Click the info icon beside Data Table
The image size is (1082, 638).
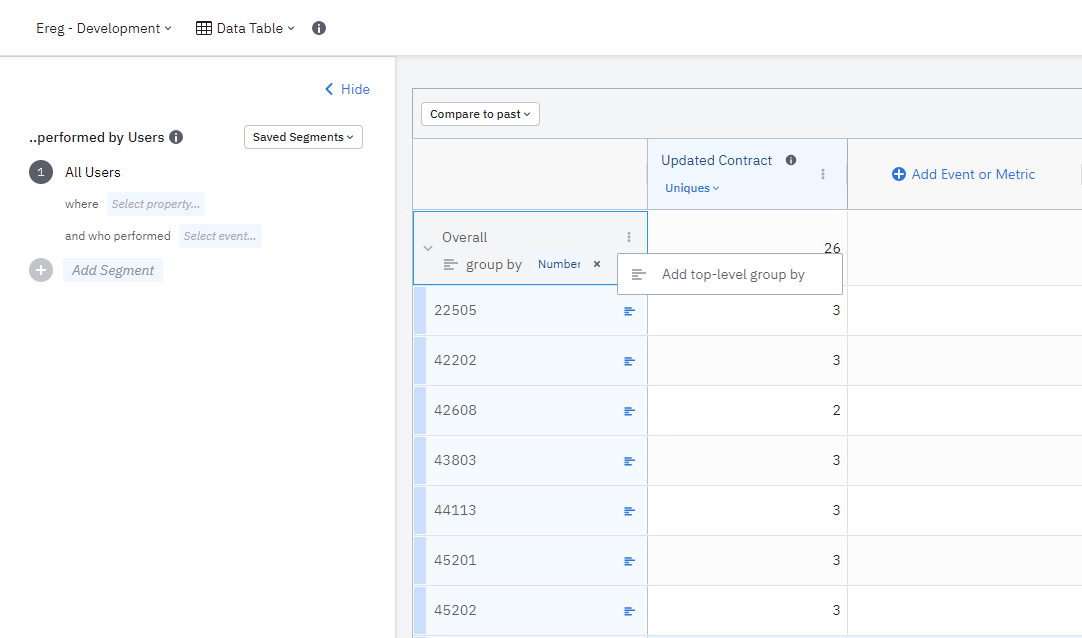319,28
